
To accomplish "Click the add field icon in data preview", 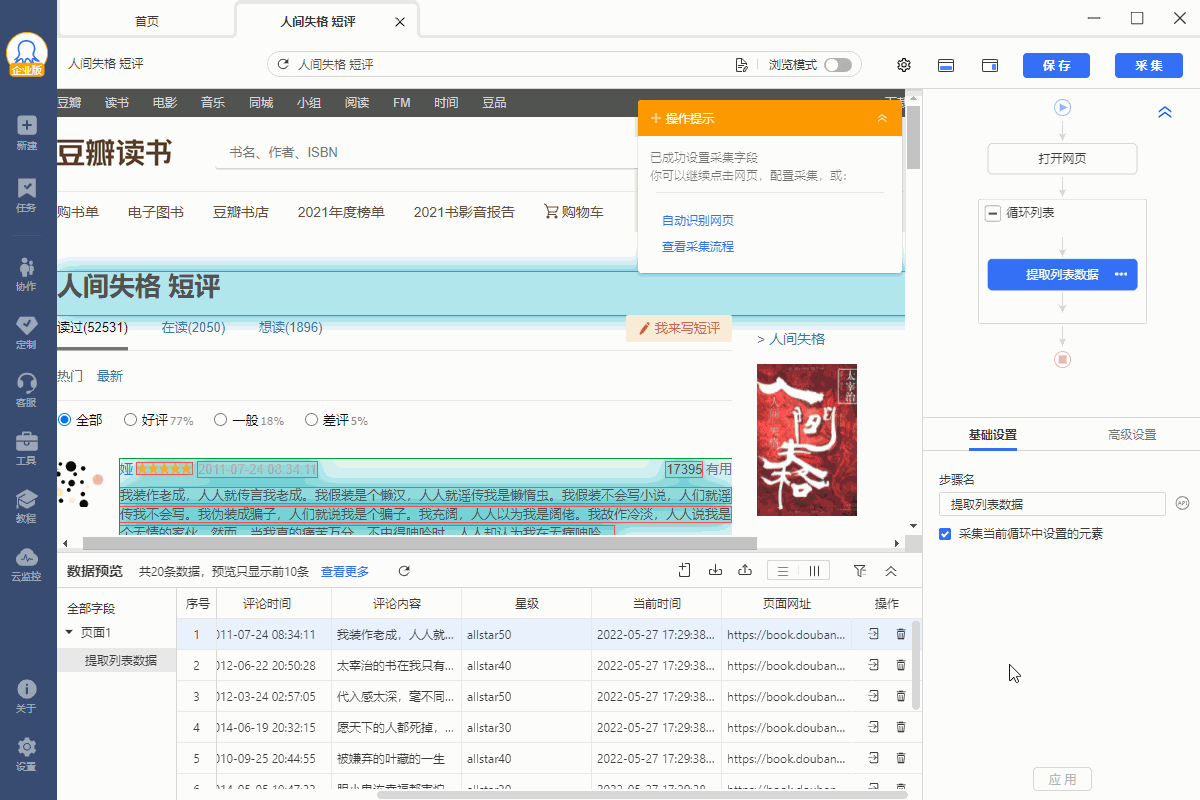I will pos(685,570).
